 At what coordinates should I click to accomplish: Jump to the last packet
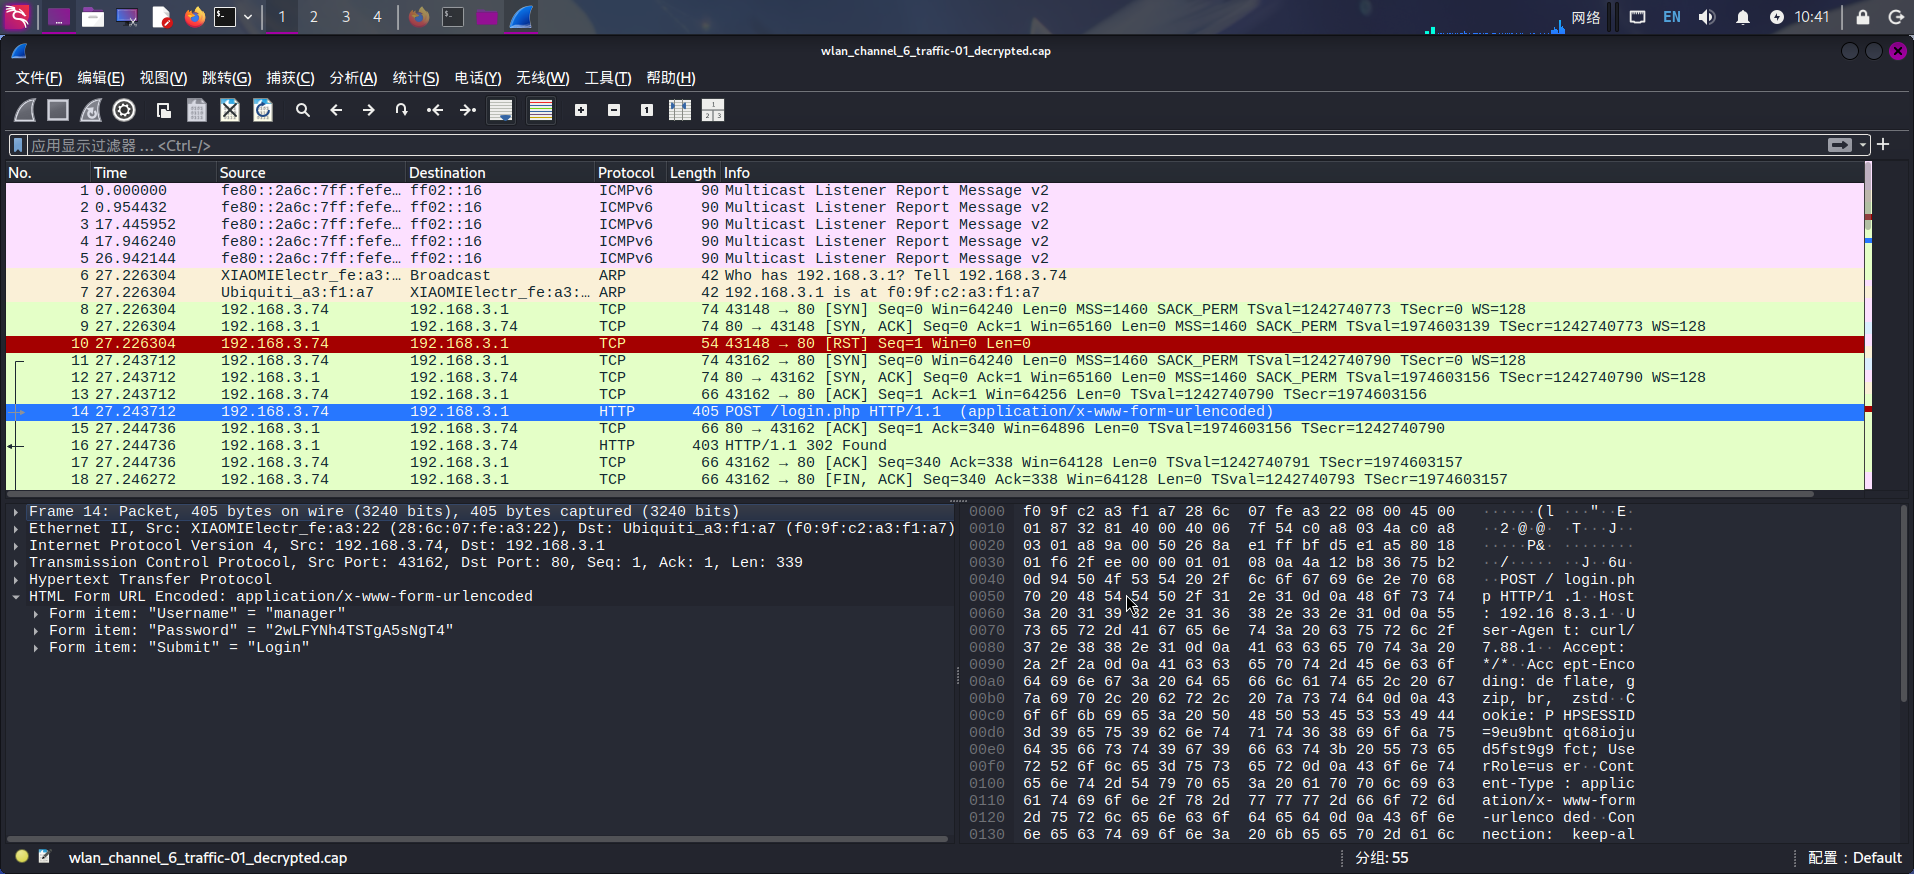(468, 110)
